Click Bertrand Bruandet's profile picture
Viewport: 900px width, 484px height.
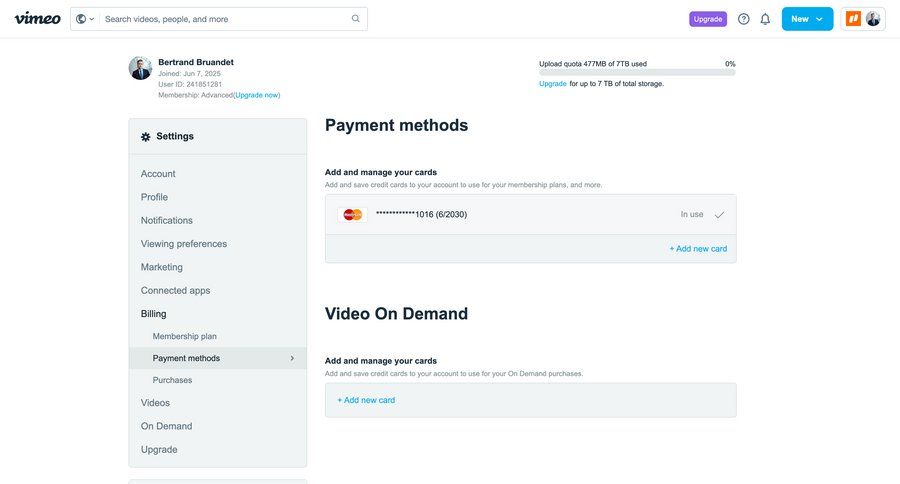[x=140, y=68]
